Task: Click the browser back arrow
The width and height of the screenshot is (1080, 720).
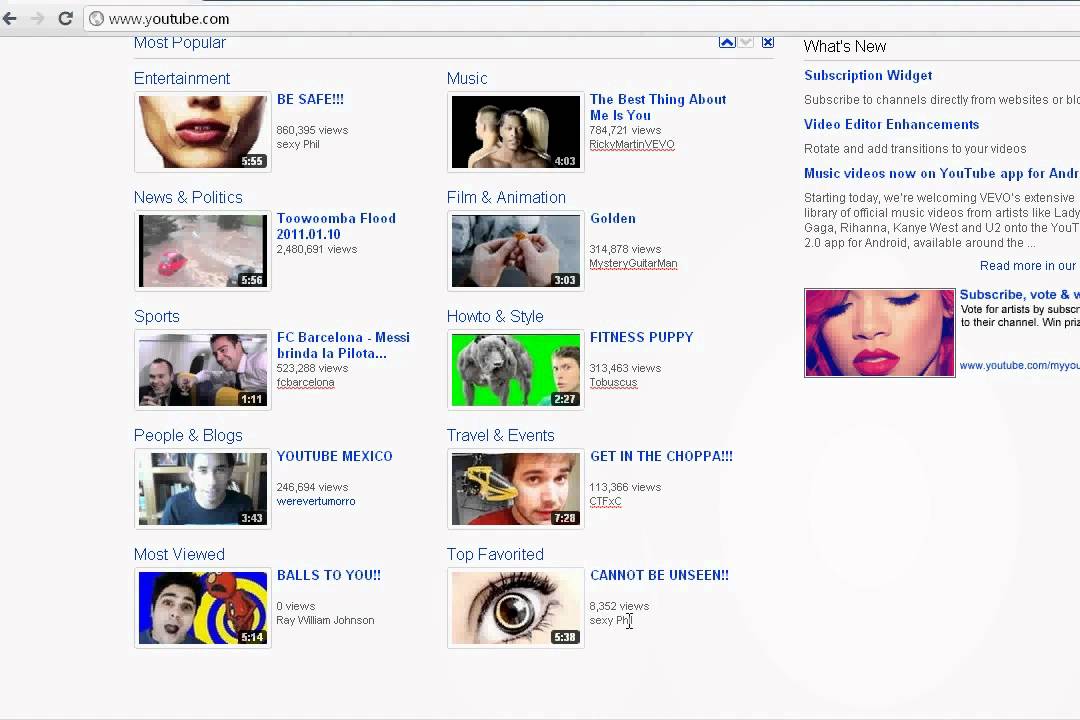Action: [10, 19]
